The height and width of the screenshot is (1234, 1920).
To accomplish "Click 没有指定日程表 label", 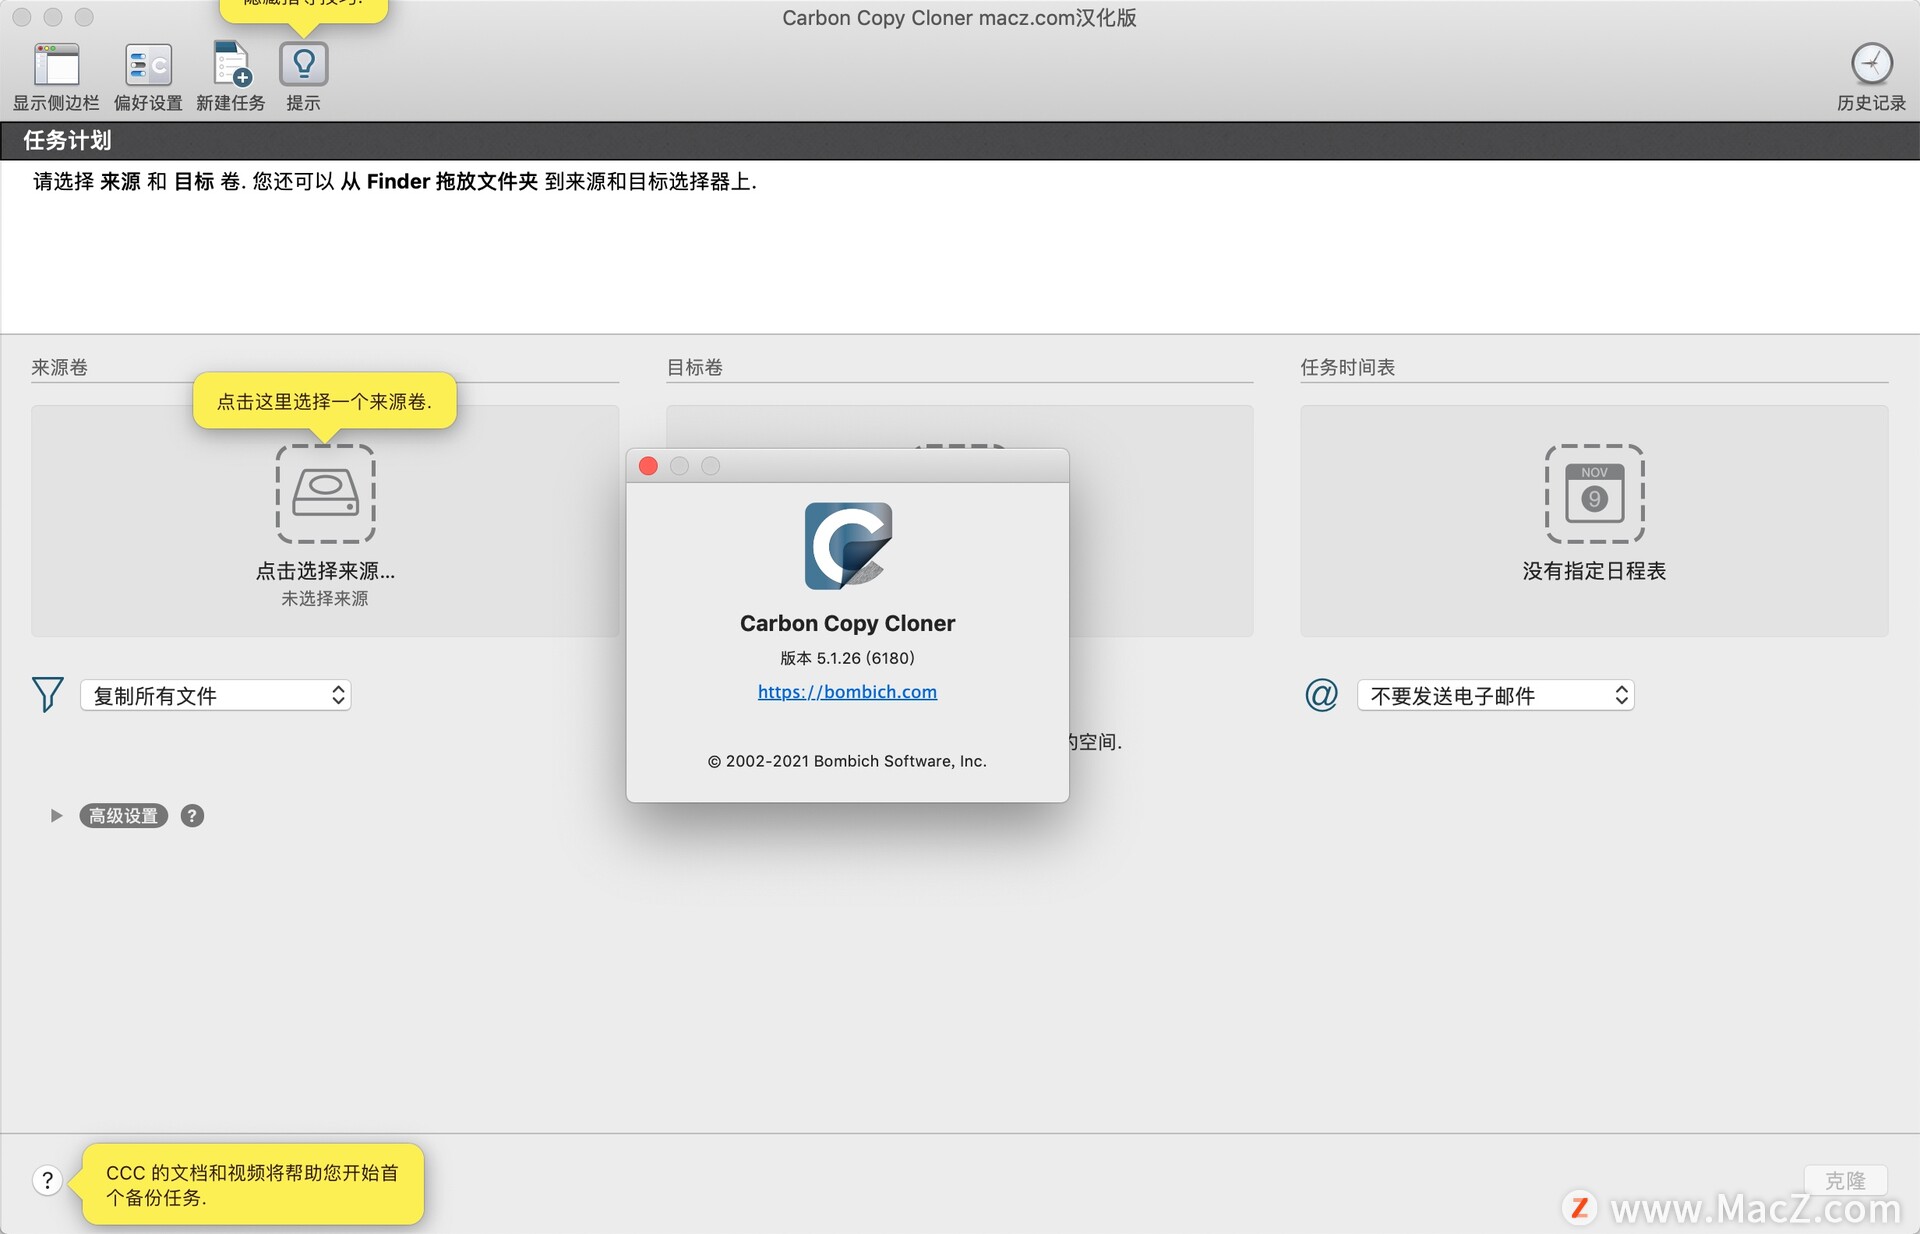I will [x=1594, y=571].
